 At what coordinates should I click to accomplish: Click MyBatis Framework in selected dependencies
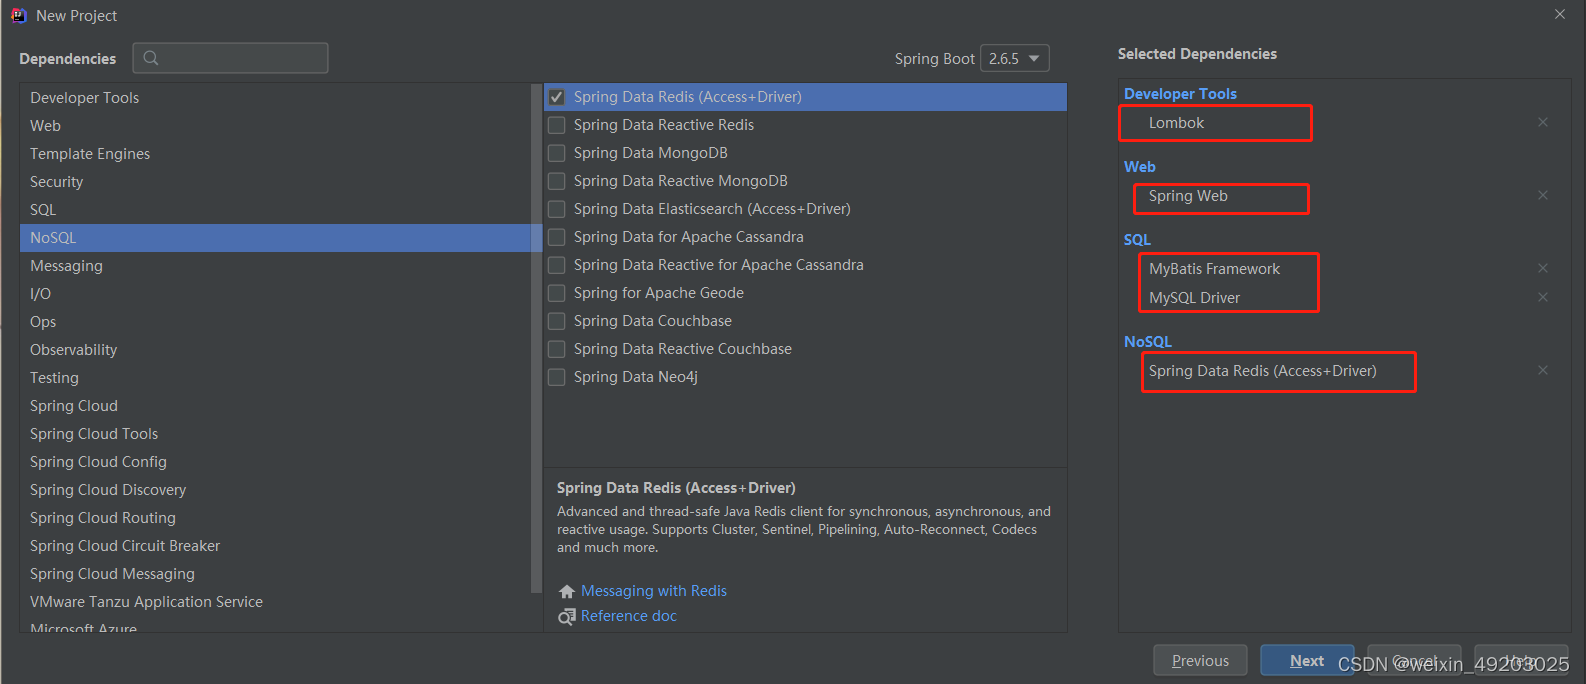tap(1214, 269)
